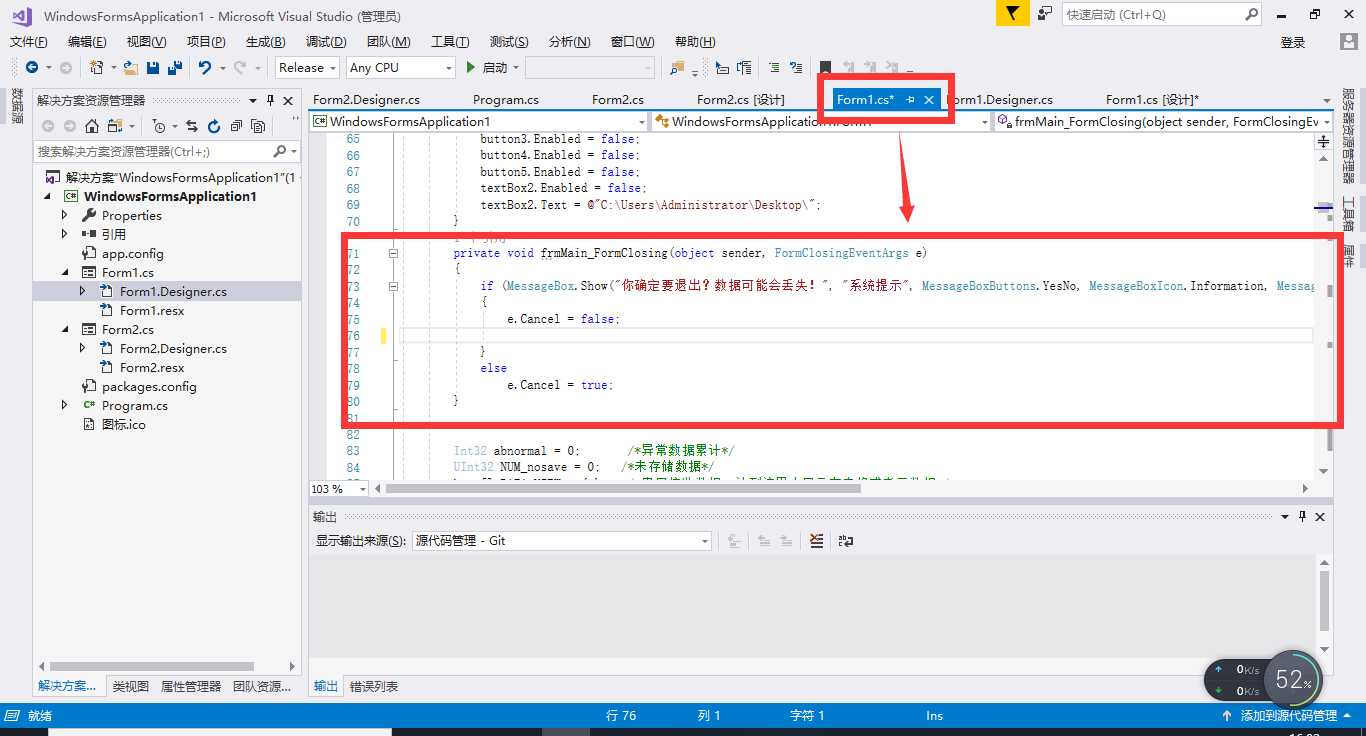
Task: Refresh the Solution Explorer tree
Action: [x=214, y=126]
